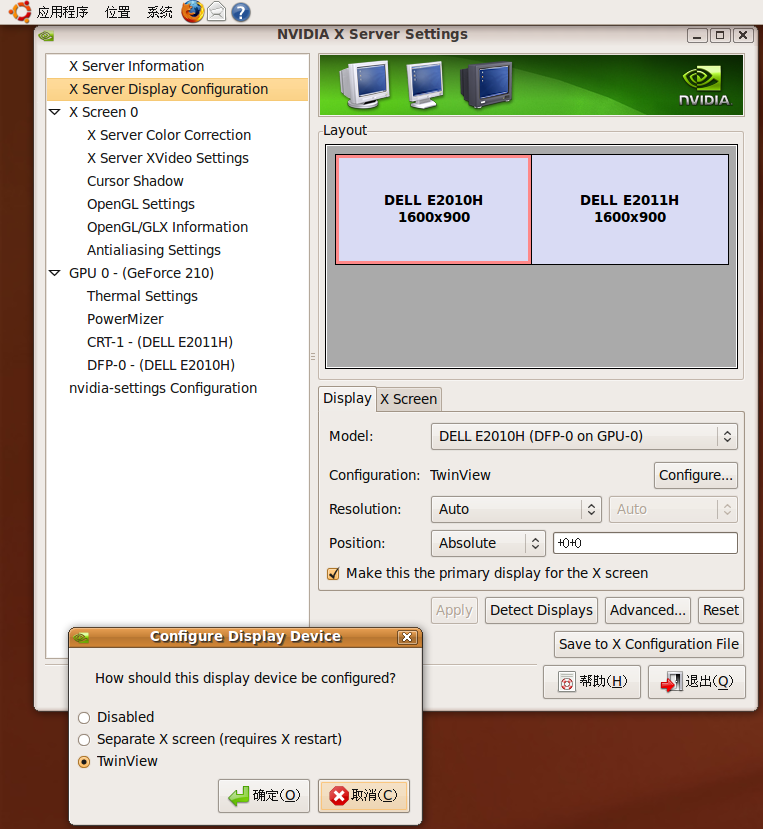
Task: Select the TwinView radio option
Action: (x=84, y=762)
